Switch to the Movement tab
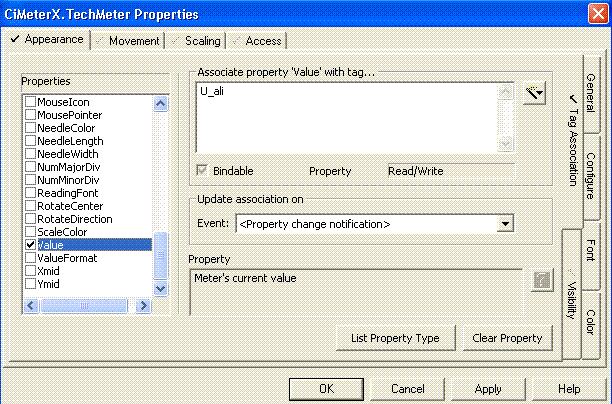This screenshot has height=404, width=612. pos(127,41)
